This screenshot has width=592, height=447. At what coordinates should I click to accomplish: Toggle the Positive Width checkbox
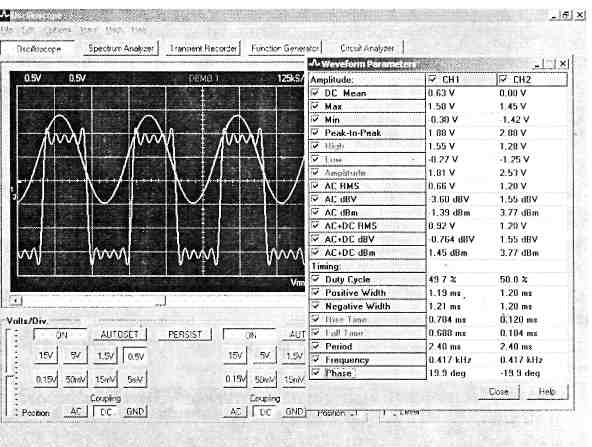316,293
